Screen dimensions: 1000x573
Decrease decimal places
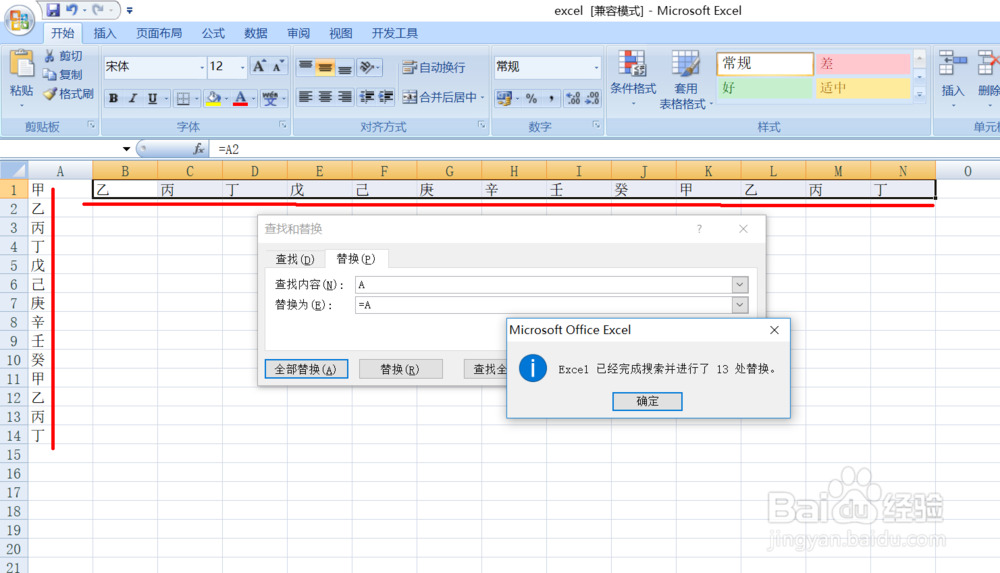pyautogui.click(x=592, y=98)
